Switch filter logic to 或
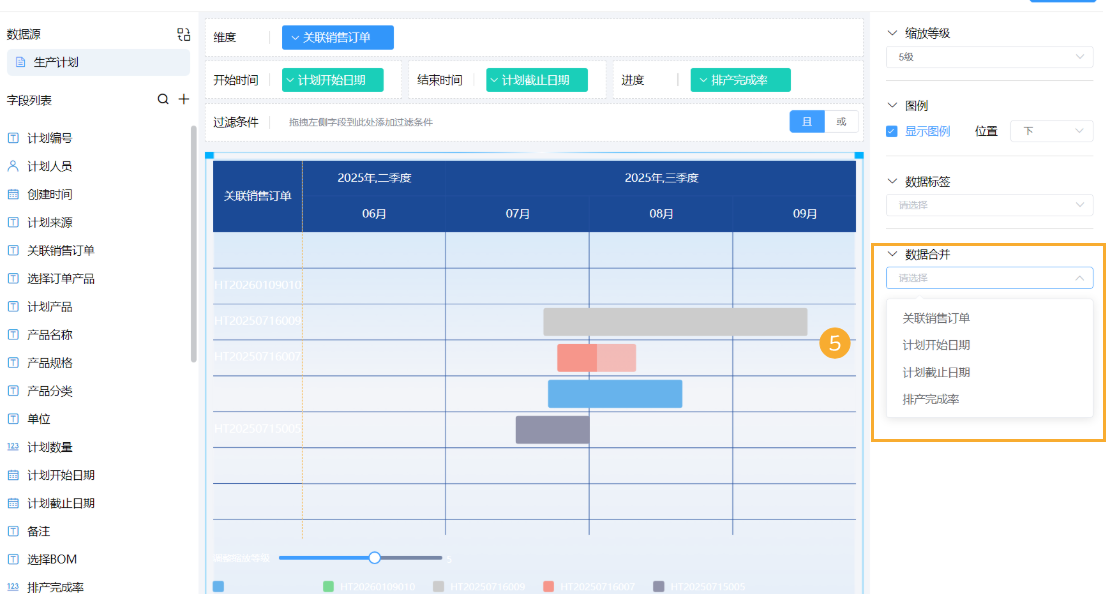The width and height of the screenshot is (1106, 594). [x=841, y=122]
